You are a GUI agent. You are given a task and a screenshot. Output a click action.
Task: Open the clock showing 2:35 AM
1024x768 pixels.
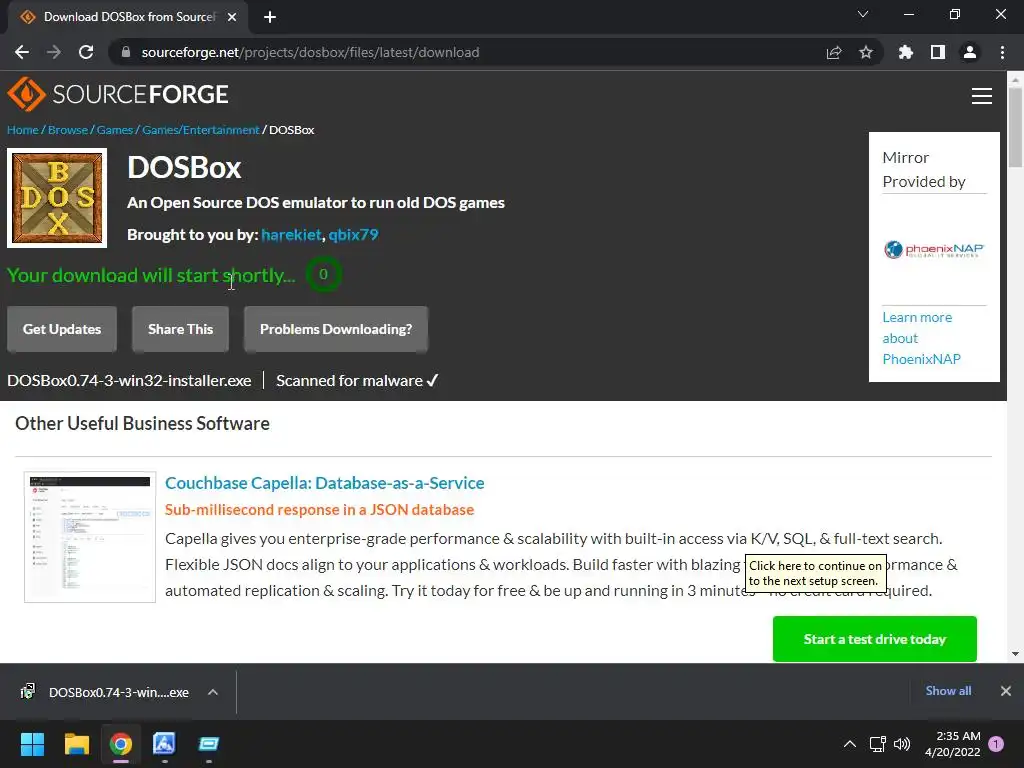[x=953, y=744]
